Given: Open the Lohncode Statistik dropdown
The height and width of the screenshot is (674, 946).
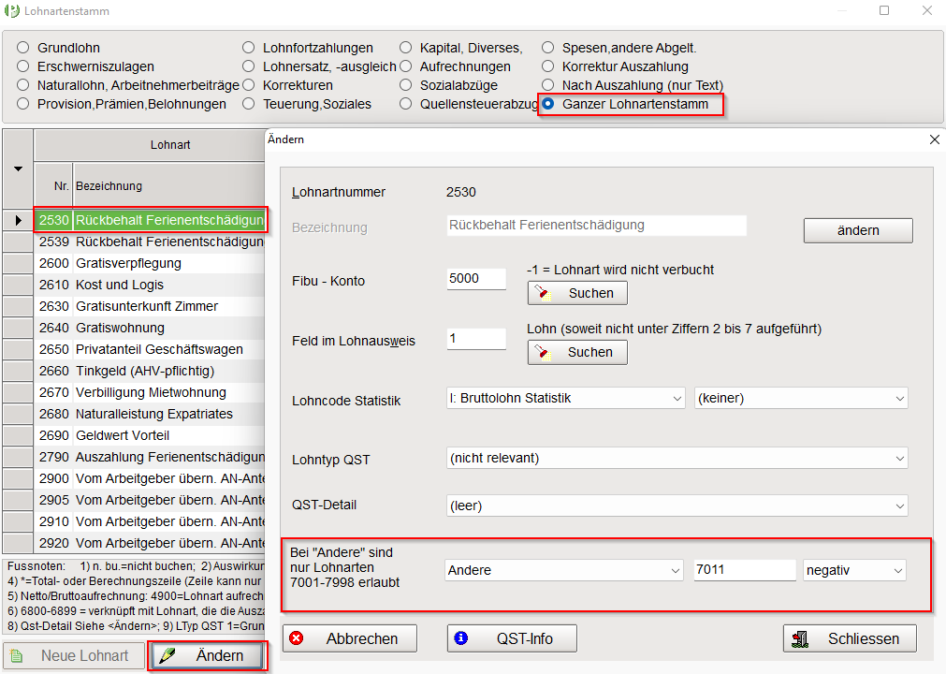Looking at the screenshot, I should (565, 398).
